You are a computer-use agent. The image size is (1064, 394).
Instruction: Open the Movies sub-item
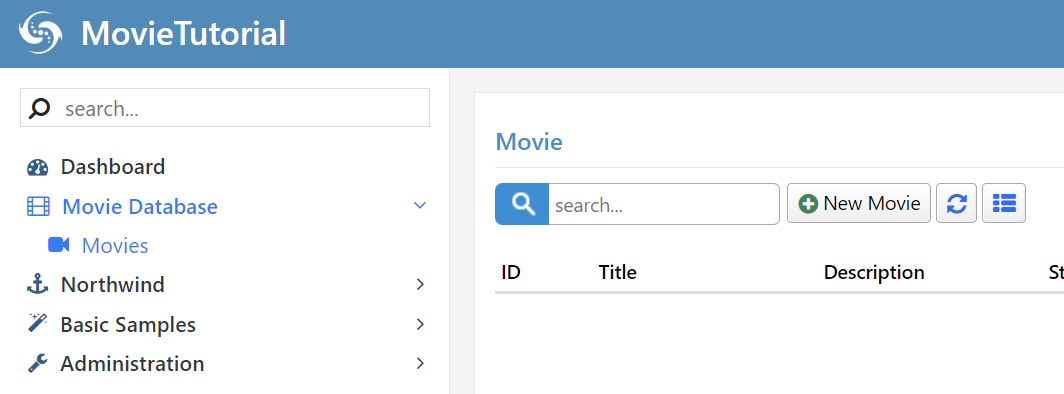coord(115,245)
